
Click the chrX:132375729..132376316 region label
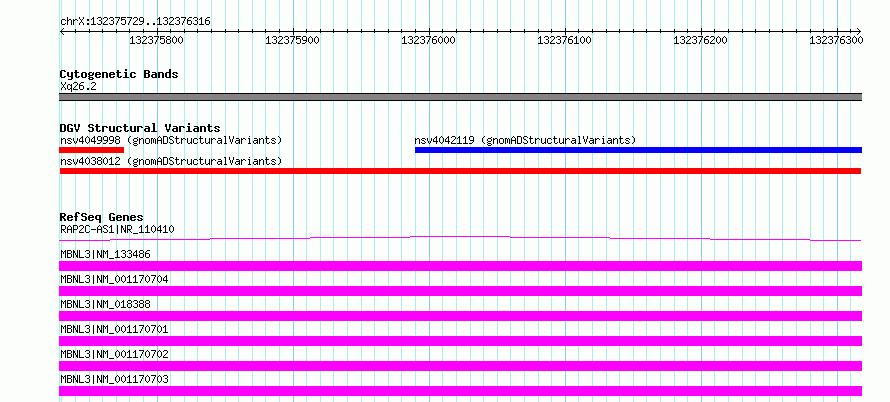click(x=135, y=22)
